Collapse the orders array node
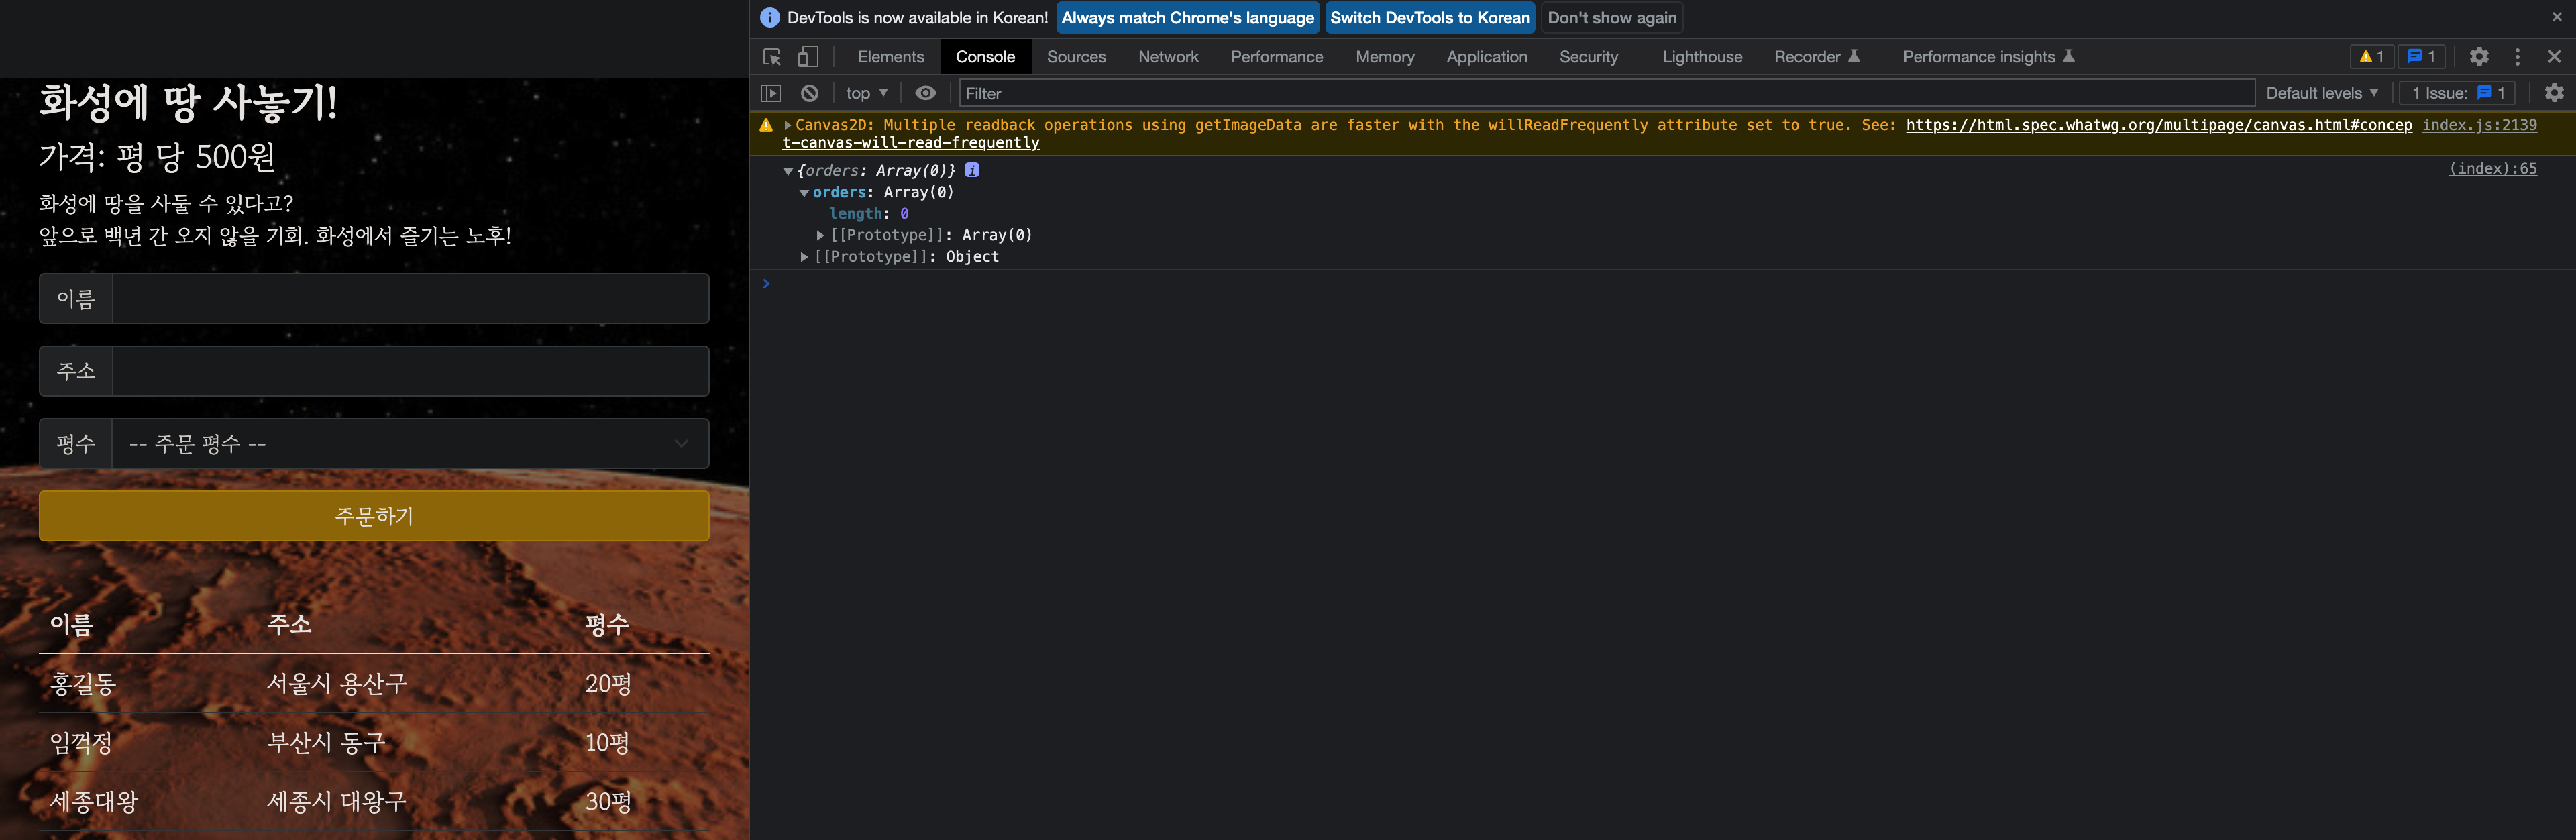2576x840 pixels. point(804,193)
